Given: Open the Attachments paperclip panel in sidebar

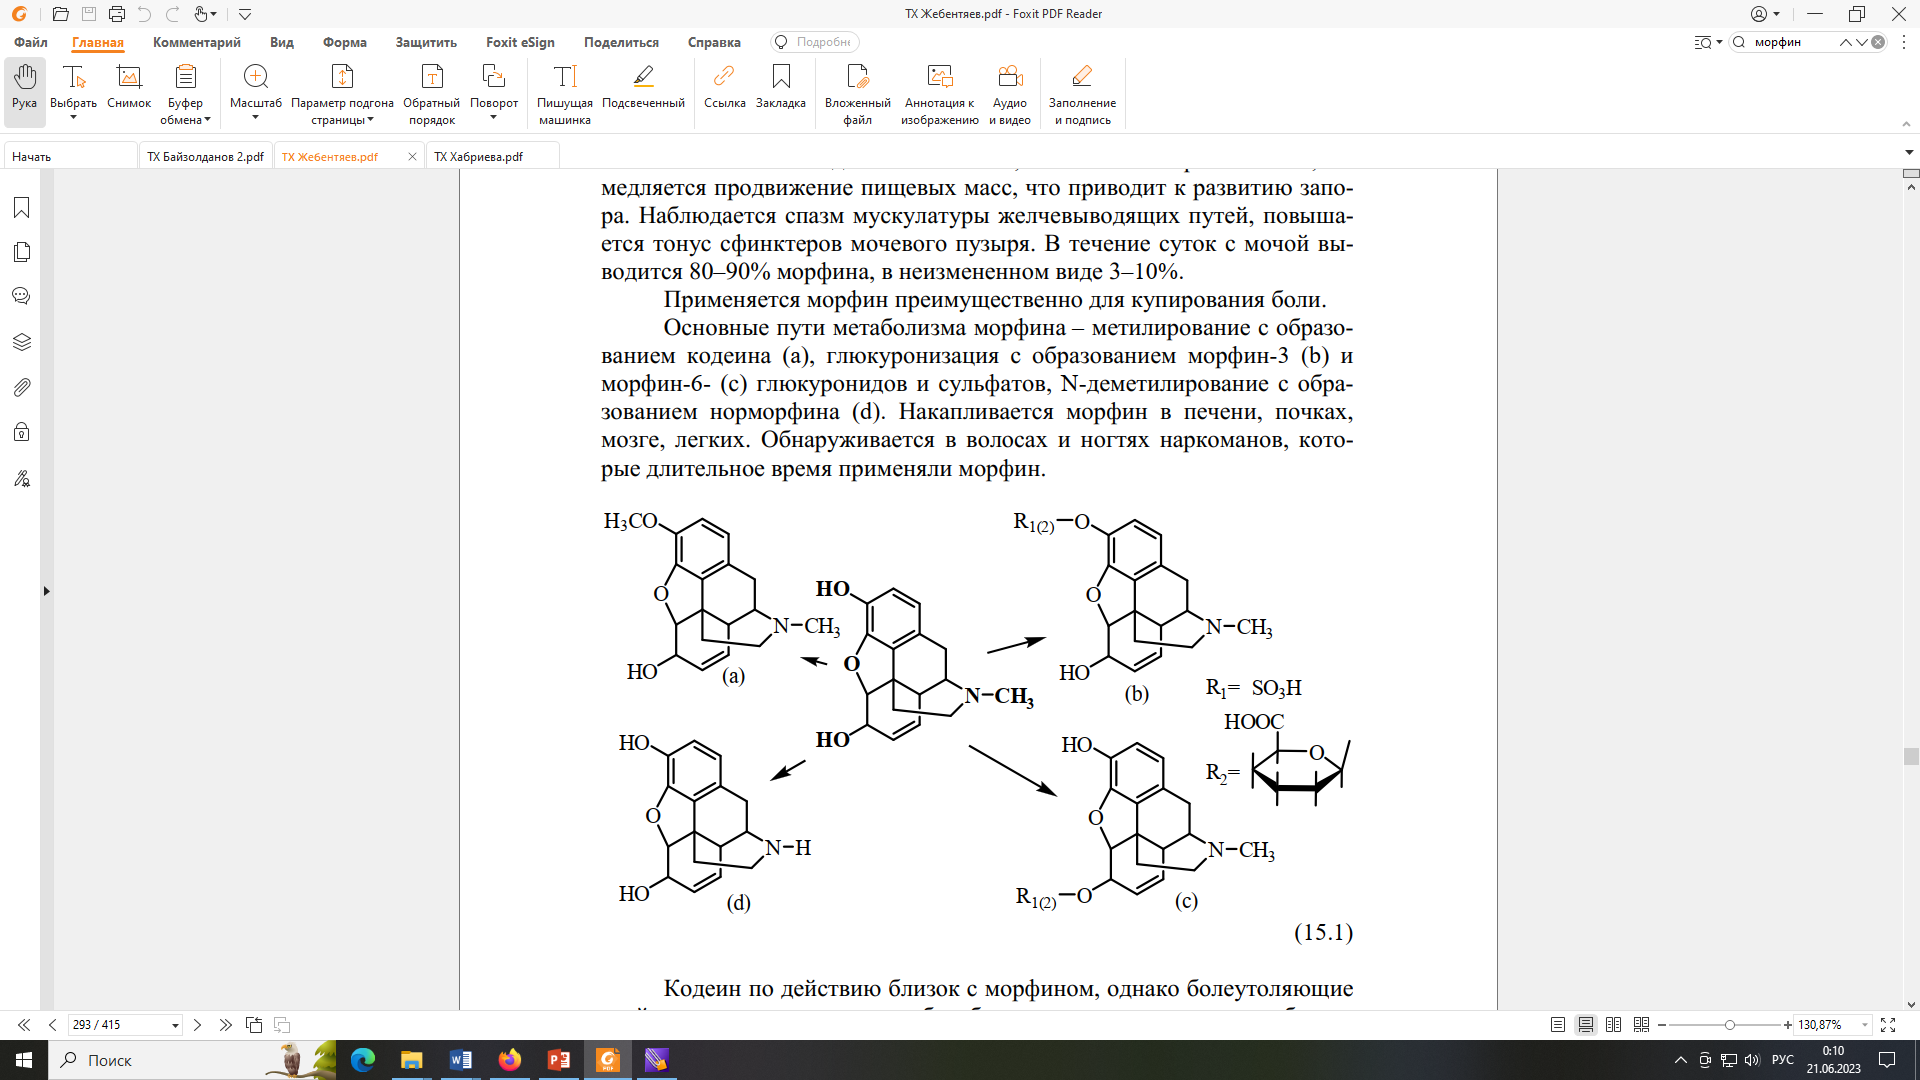Looking at the screenshot, I should (22, 387).
